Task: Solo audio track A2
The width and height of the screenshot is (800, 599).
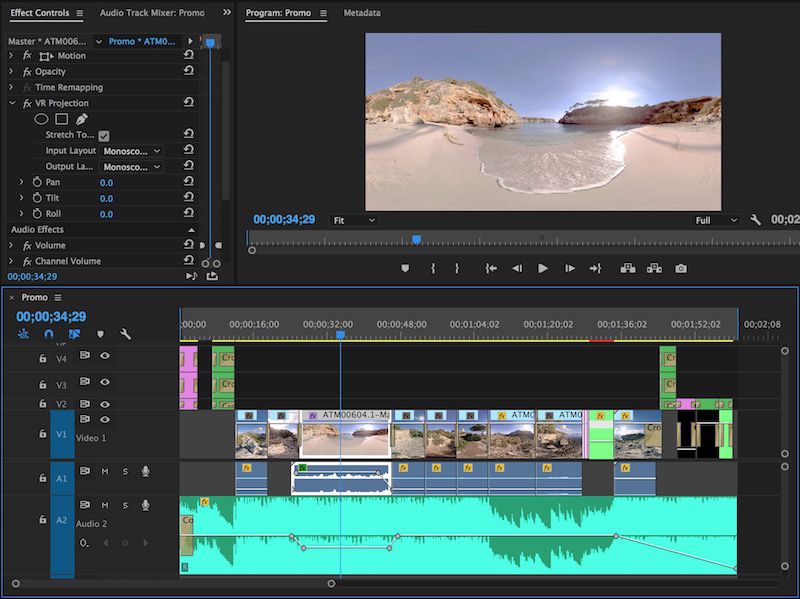Action: 125,505
